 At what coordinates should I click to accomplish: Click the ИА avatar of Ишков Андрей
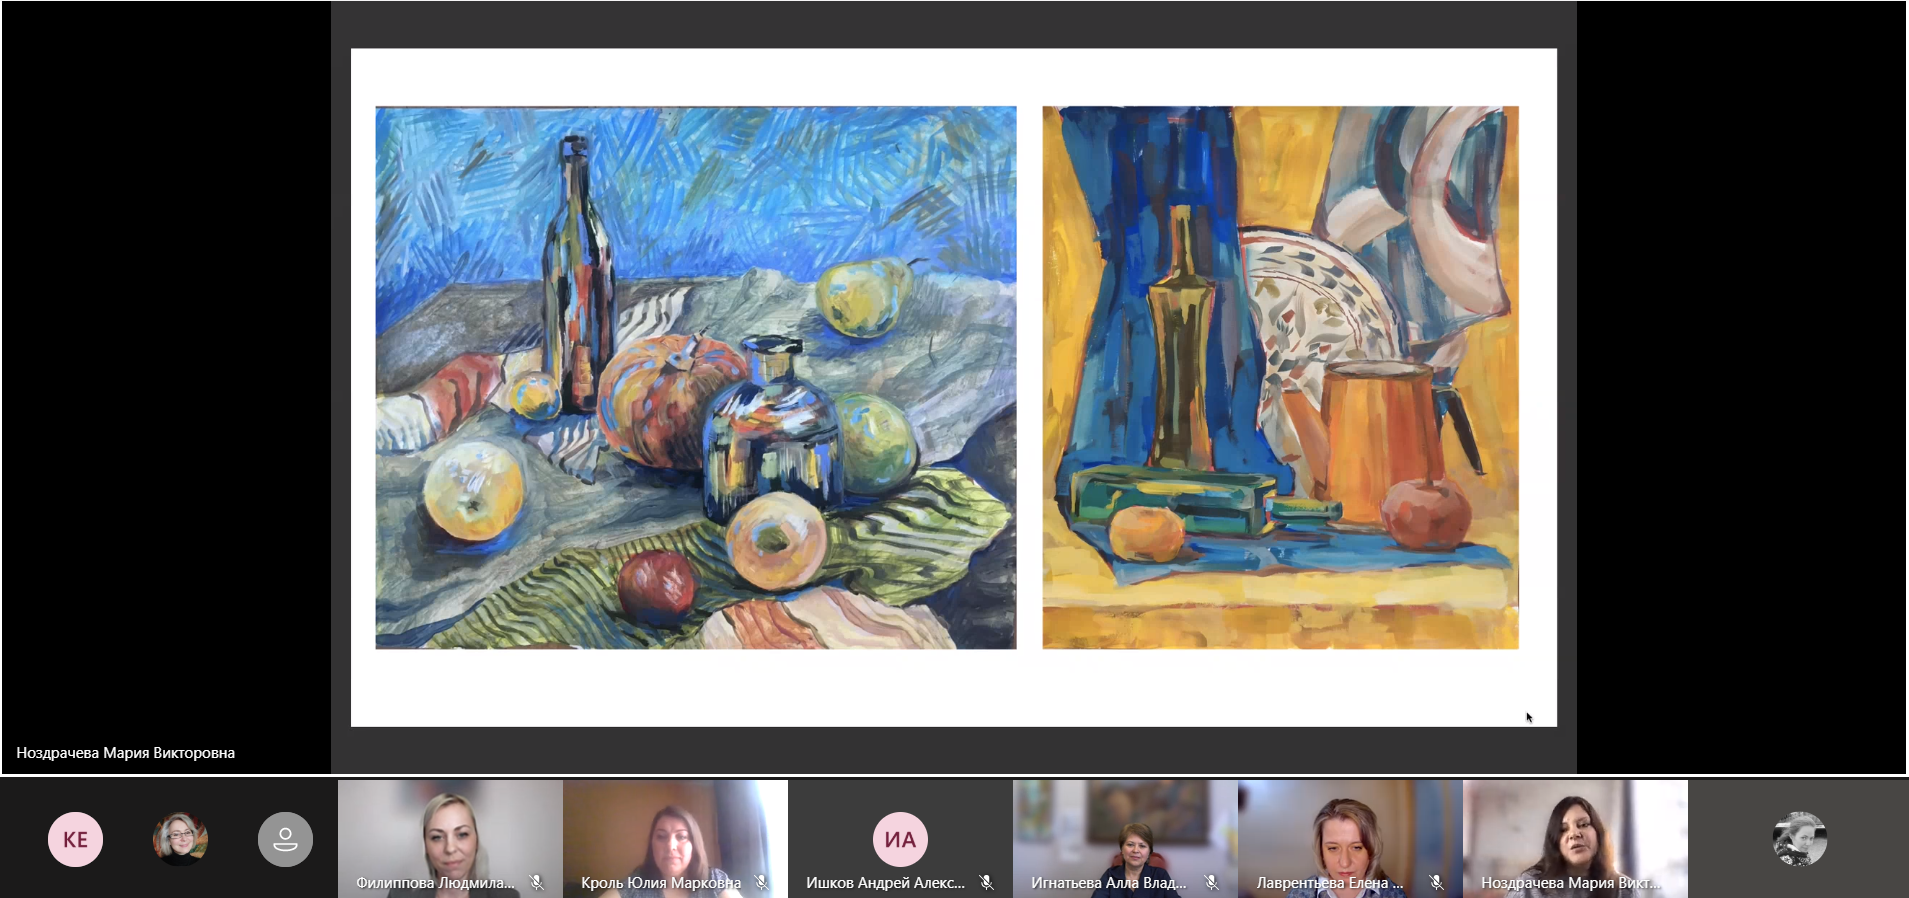point(900,839)
